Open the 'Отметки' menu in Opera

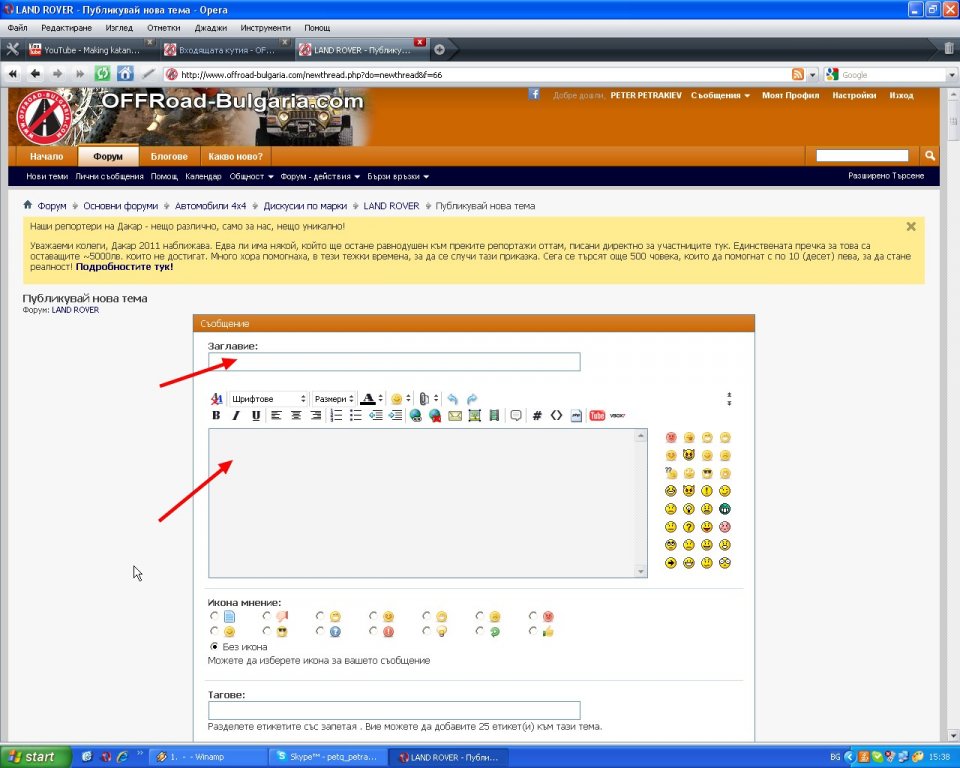pos(163,28)
